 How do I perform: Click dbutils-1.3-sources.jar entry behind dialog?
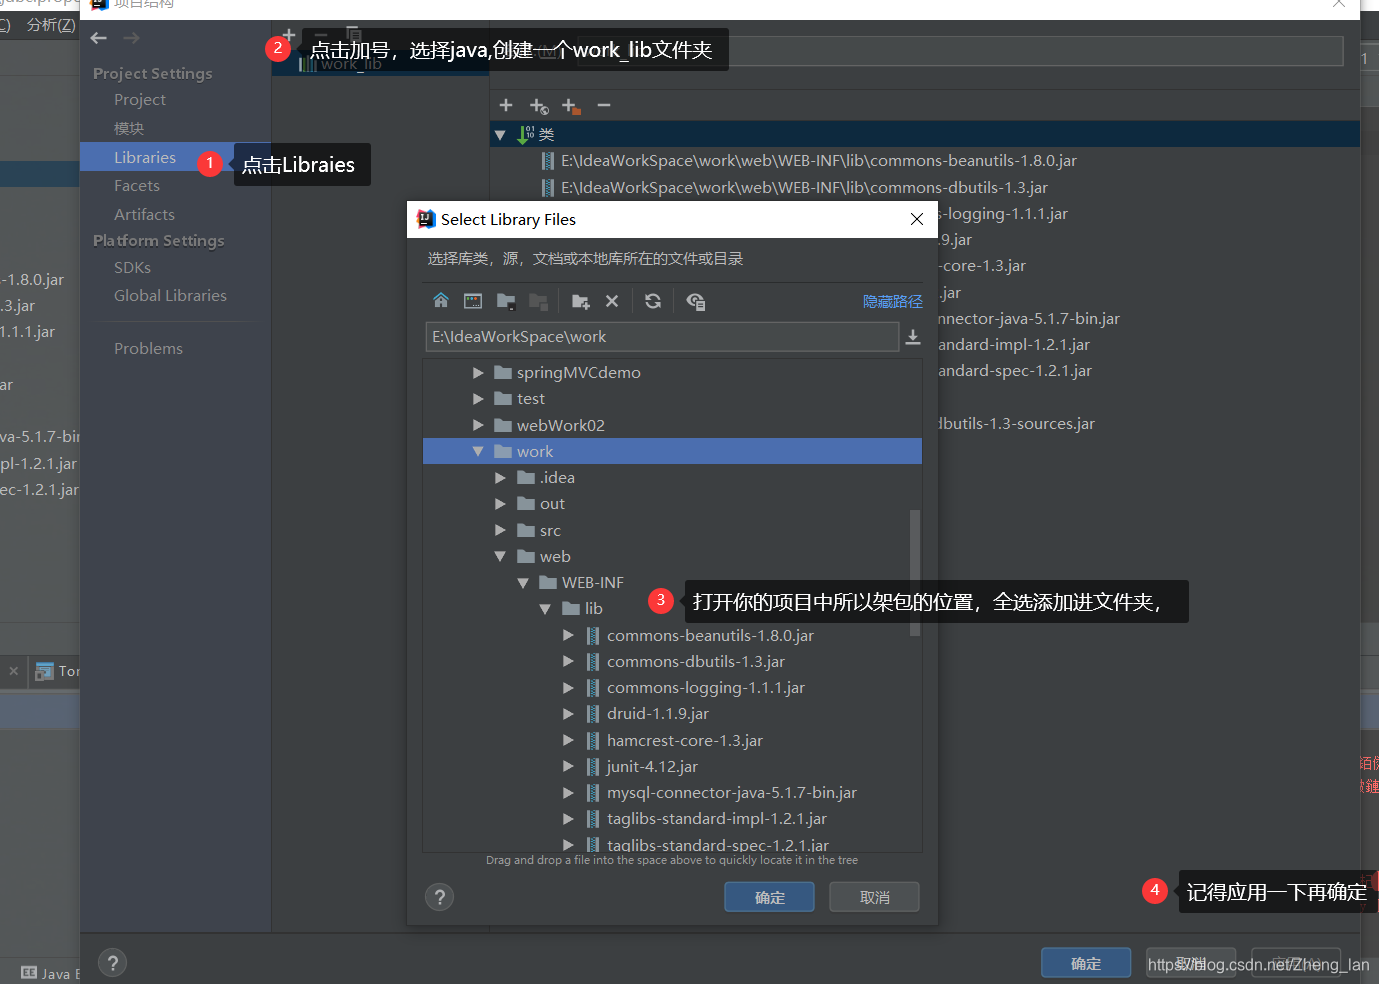1017,424
